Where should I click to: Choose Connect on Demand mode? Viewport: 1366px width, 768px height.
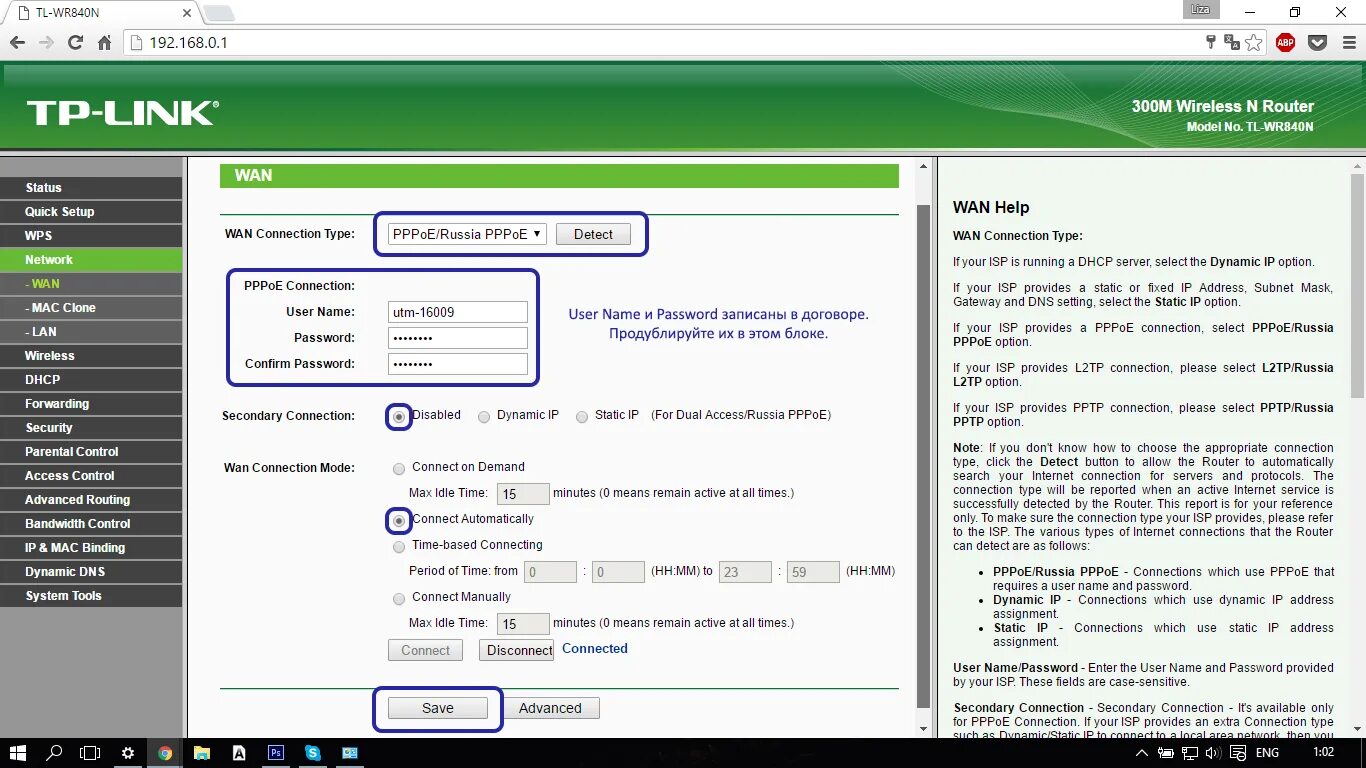[x=399, y=468]
